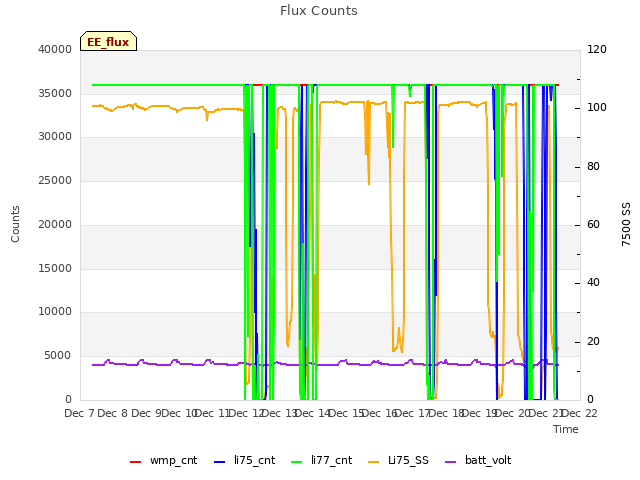Click the 7500 SS right axis title
Screen dimensions: 640x480
[626, 224]
